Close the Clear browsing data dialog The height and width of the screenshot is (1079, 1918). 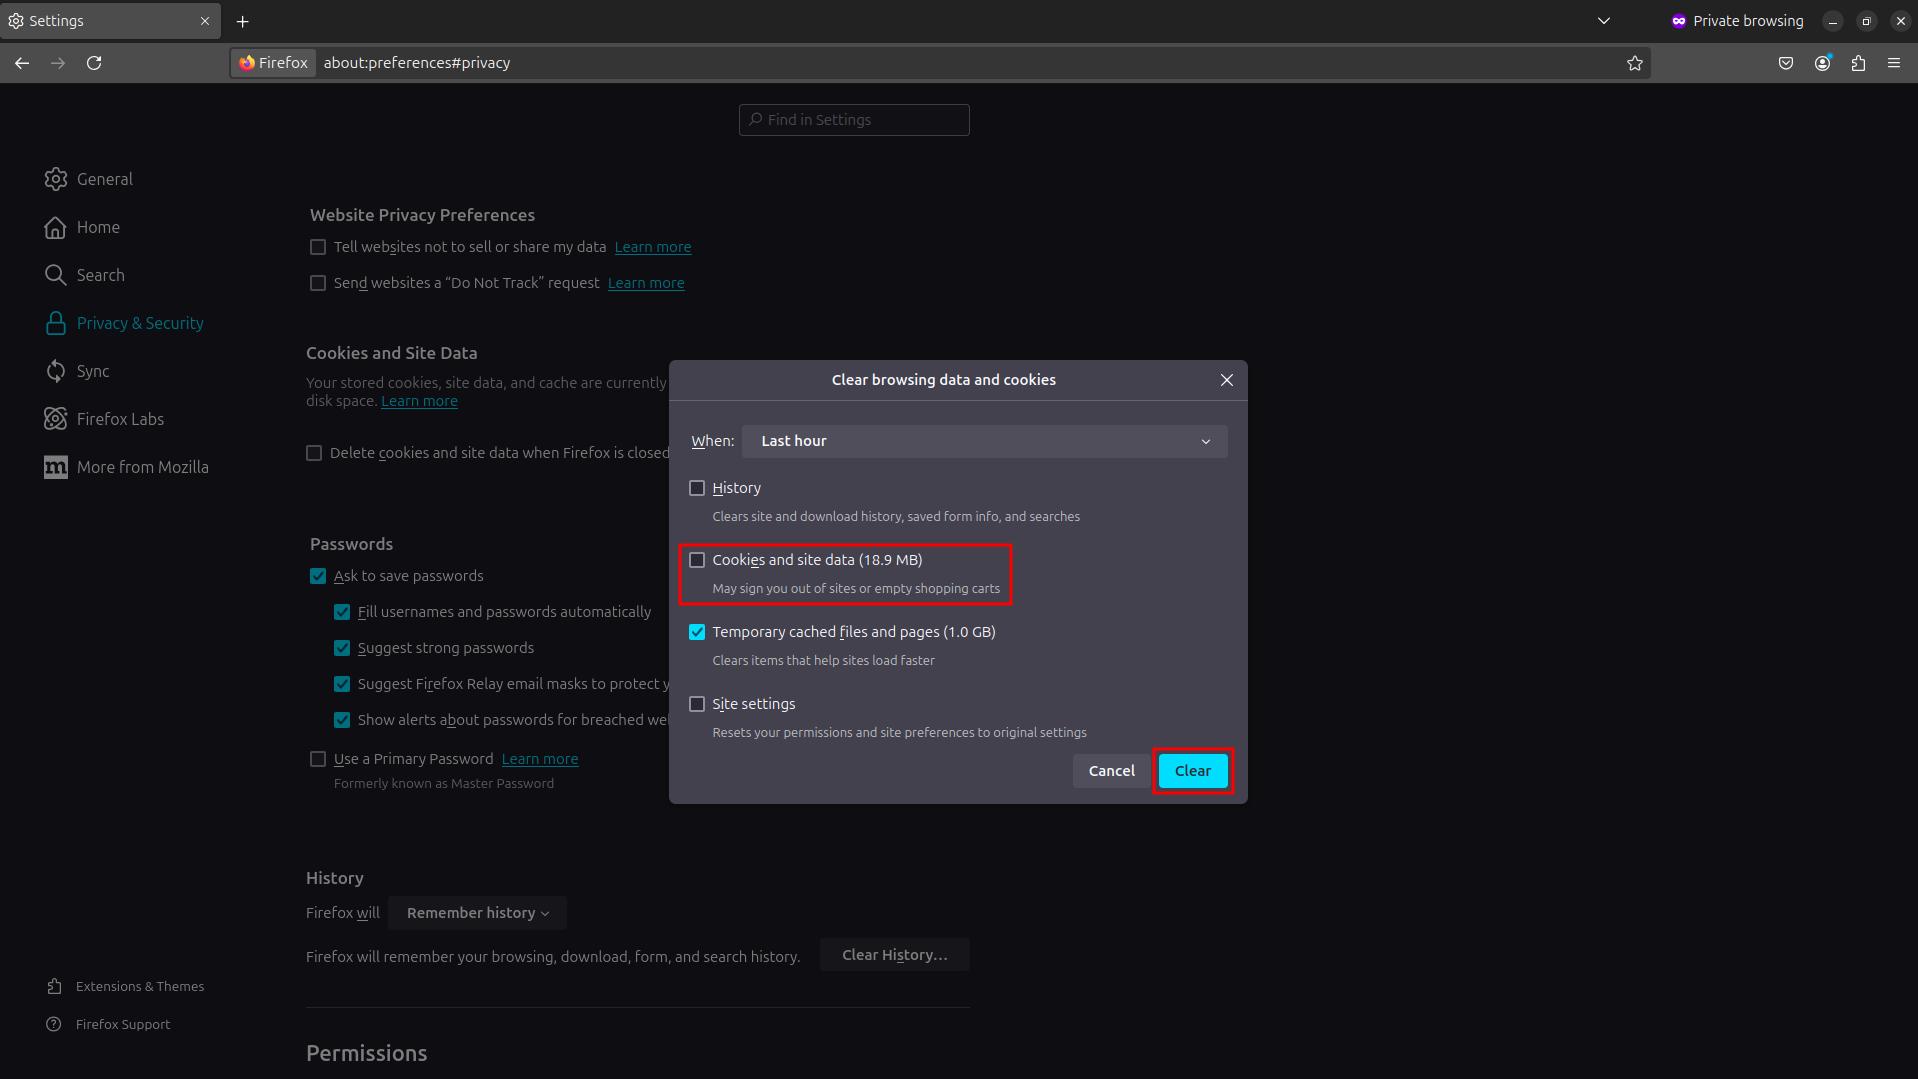coord(1227,380)
